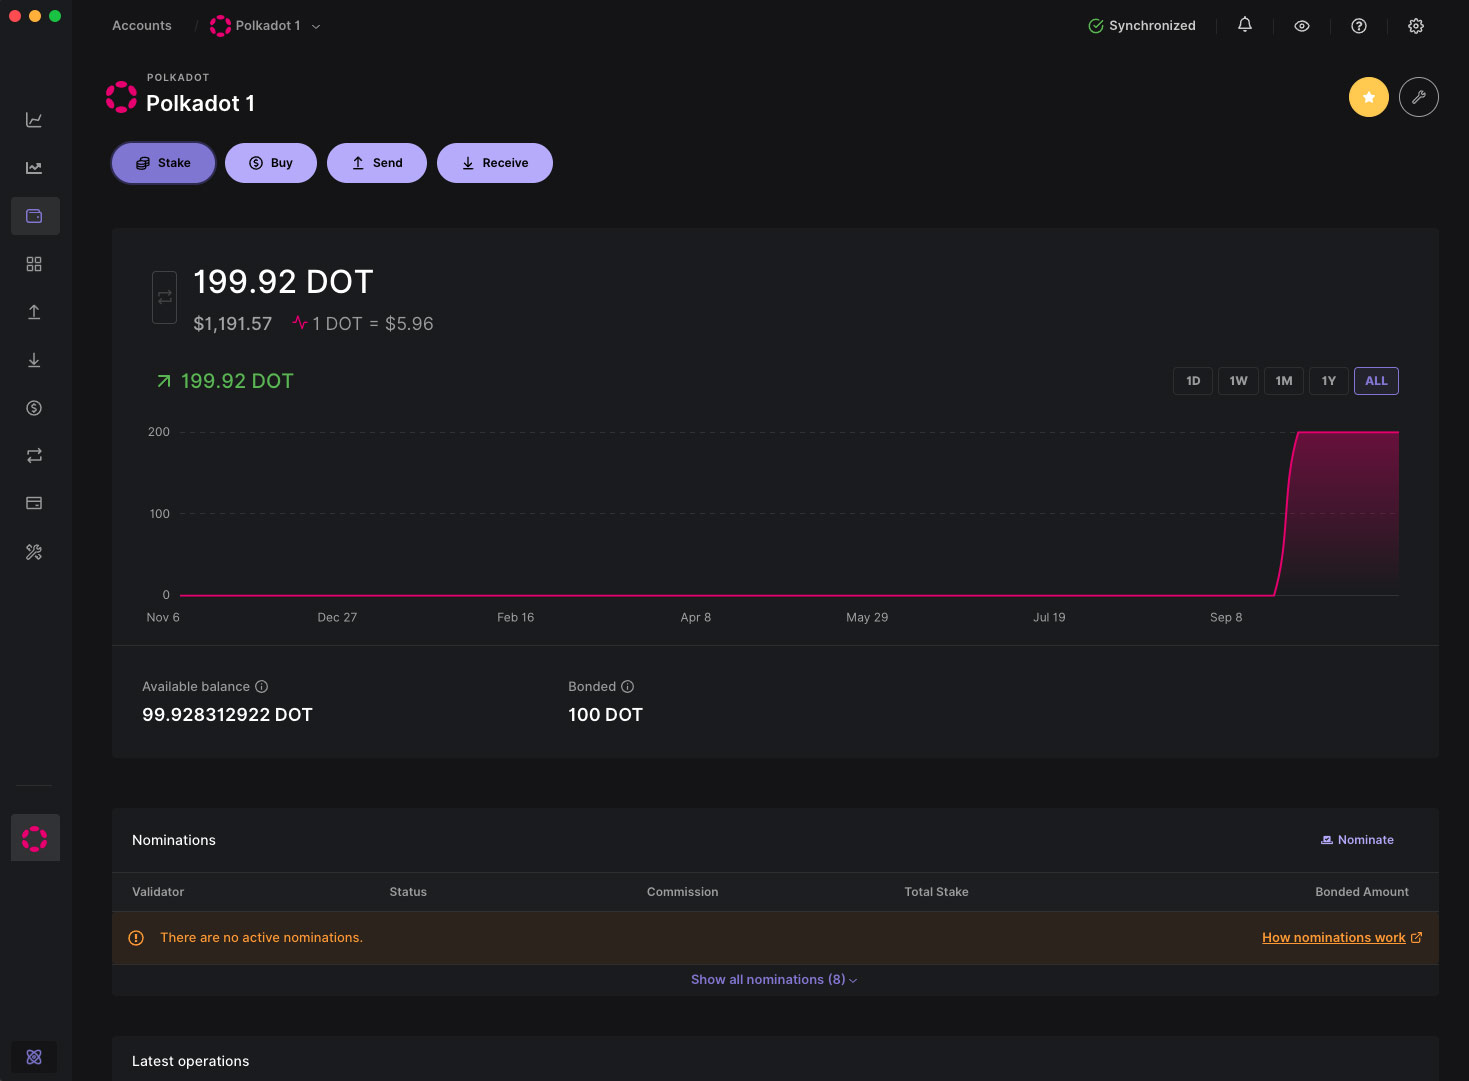Click the Total Stake column header

pyautogui.click(x=936, y=892)
